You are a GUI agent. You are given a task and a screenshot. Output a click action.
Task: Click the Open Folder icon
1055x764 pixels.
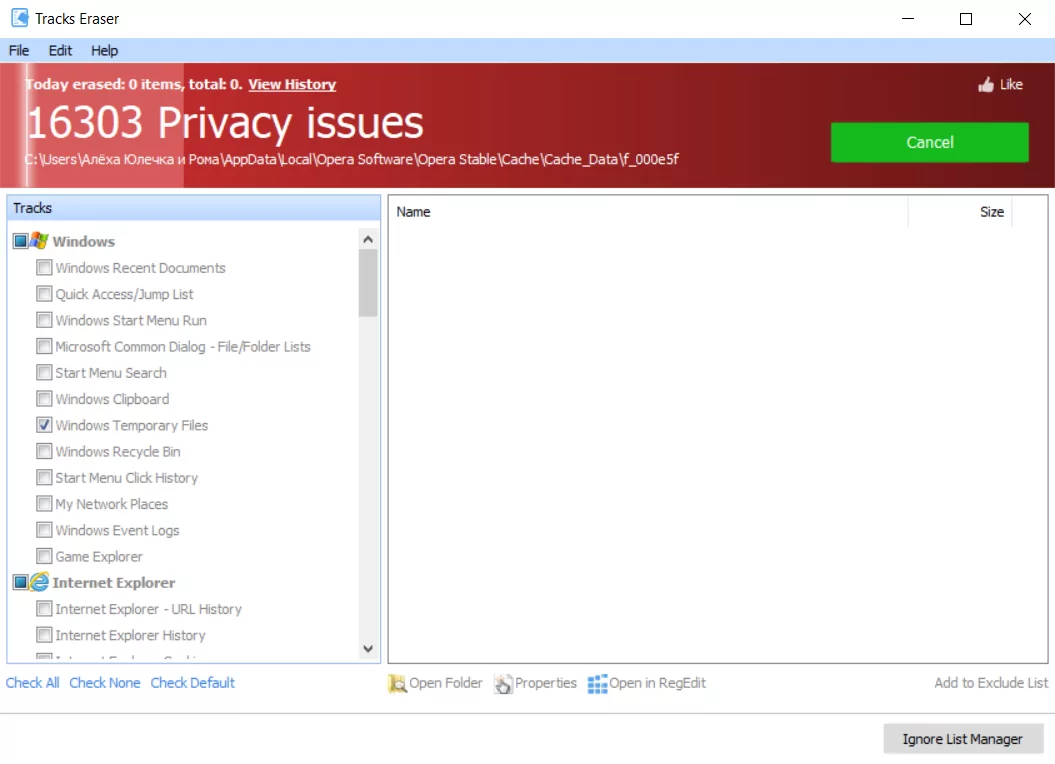click(x=397, y=683)
